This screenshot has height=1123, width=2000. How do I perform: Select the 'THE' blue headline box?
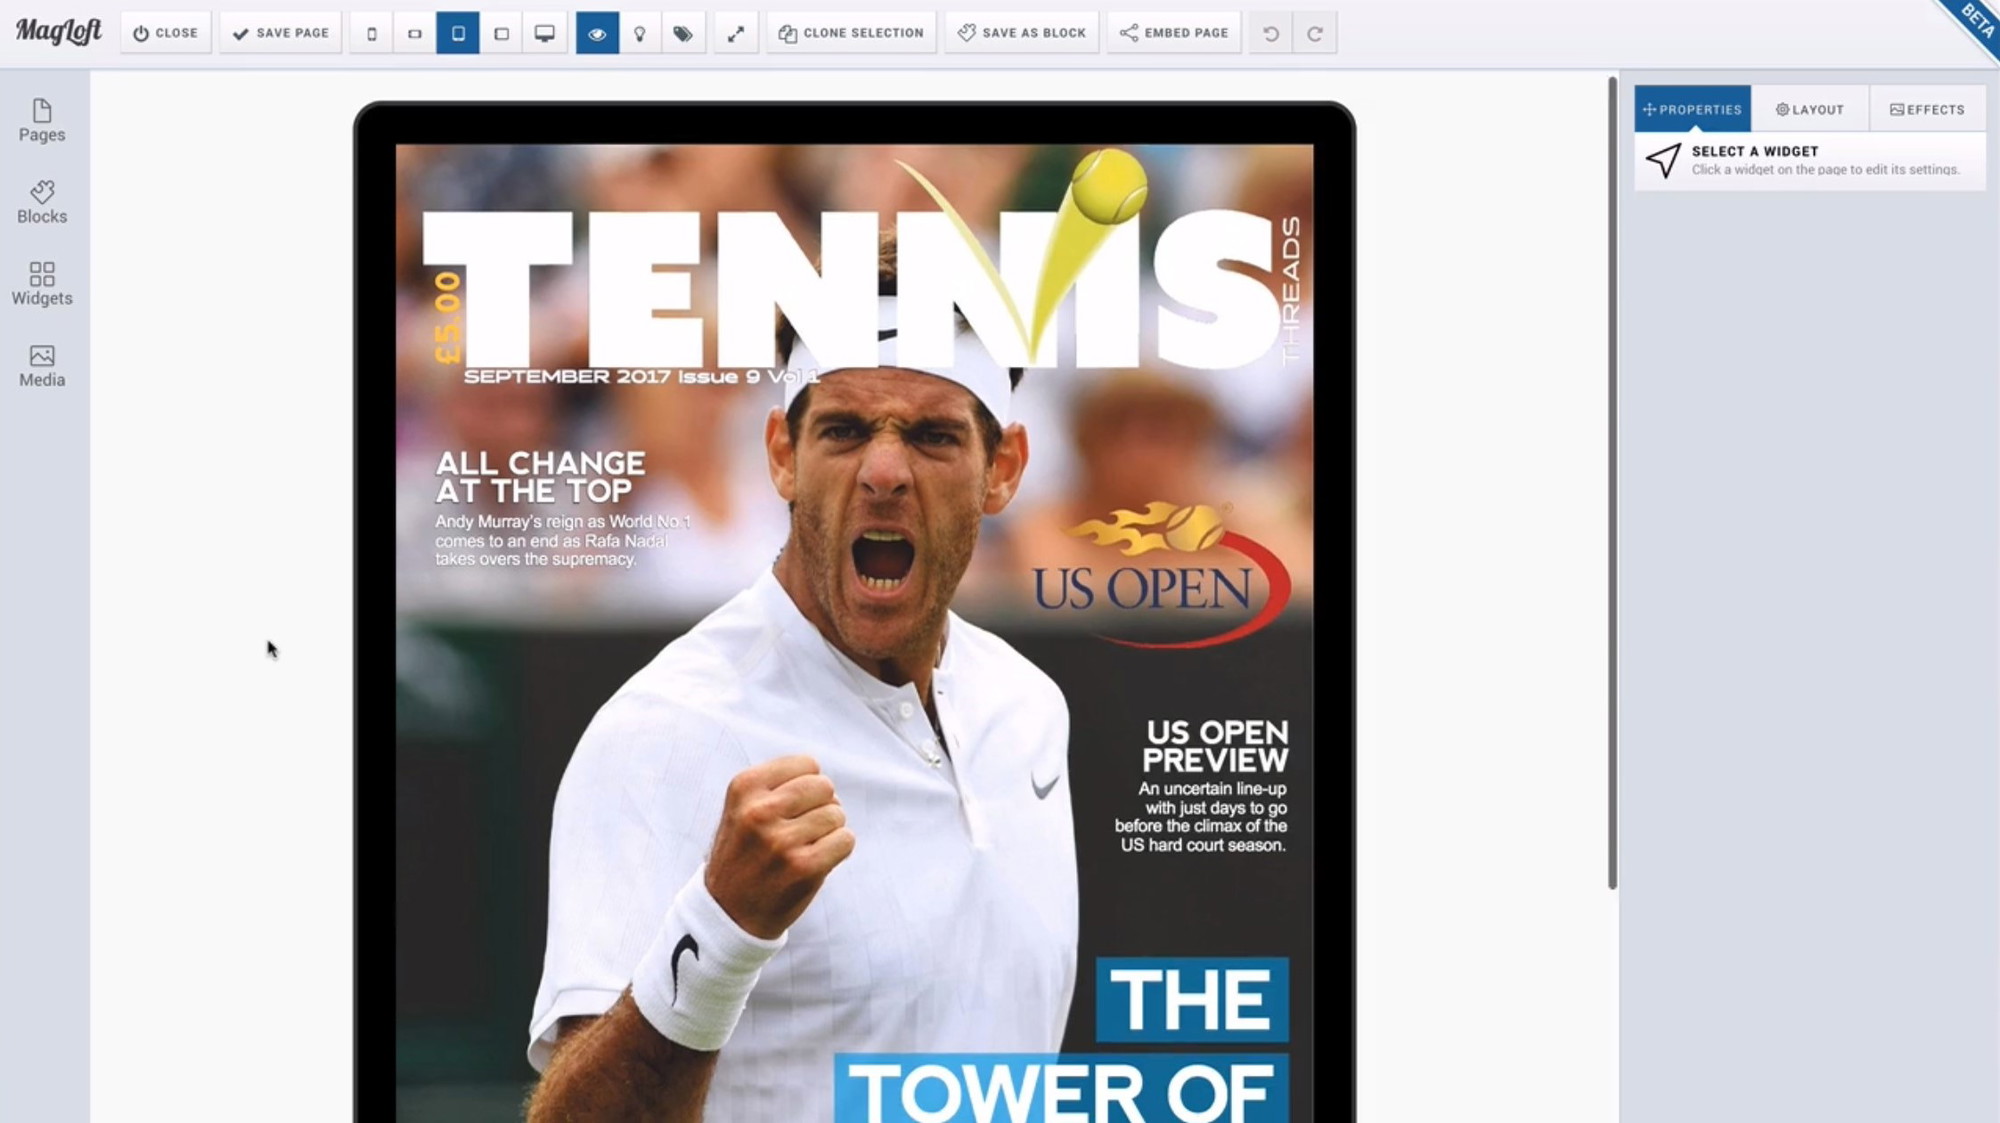click(1192, 999)
